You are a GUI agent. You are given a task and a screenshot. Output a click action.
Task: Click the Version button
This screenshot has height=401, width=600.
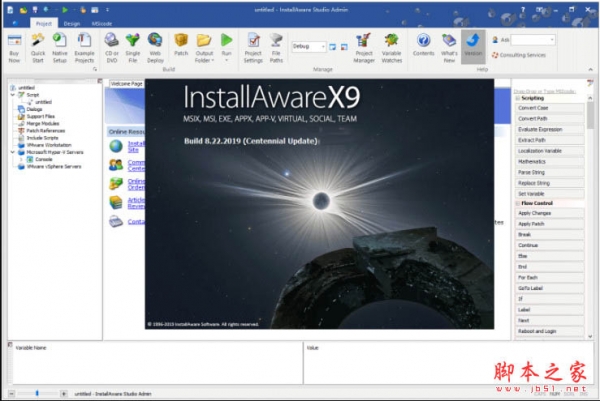pyautogui.click(x=473, y=47)
